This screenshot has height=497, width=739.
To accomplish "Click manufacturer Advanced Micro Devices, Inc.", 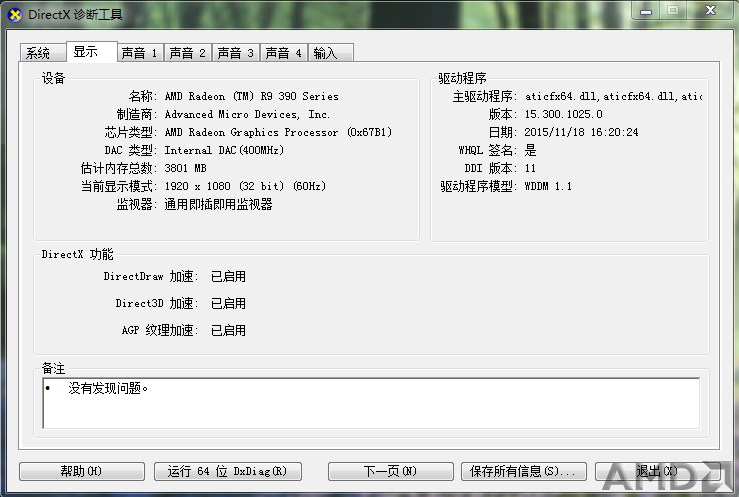I will [x=247, y=114].
